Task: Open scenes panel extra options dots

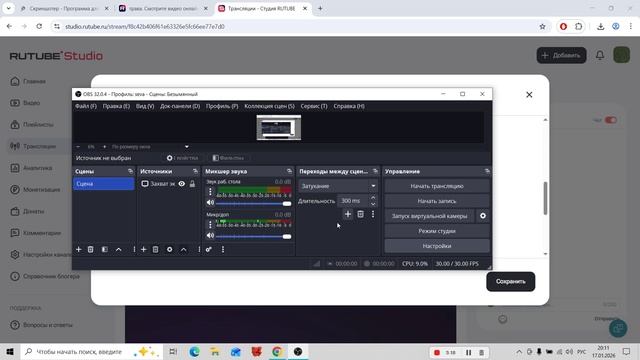Action: pyautogui.click(x=134, y=249)
